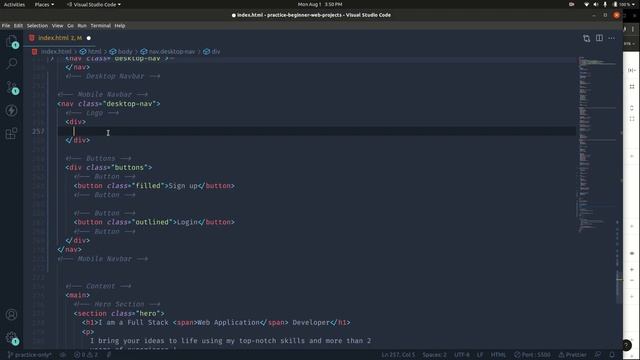Click the h1 Full Stack Web Application line
The image size is (640, 360).
point(216,322)
